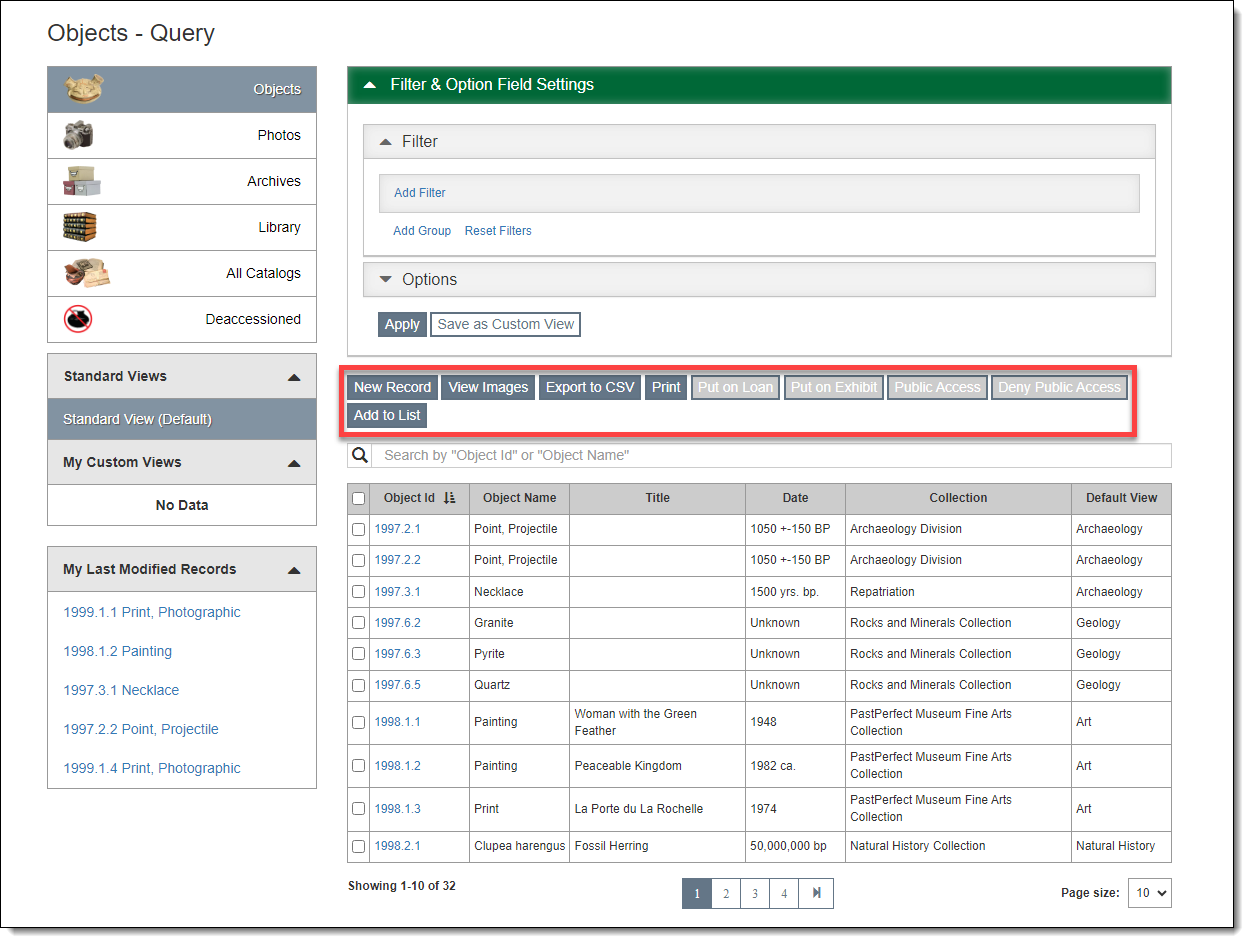Toggle the select-all header checkbox
The height and width of the screenshot is (943, 1249).
pyautogui.click(x=359, y=498)
